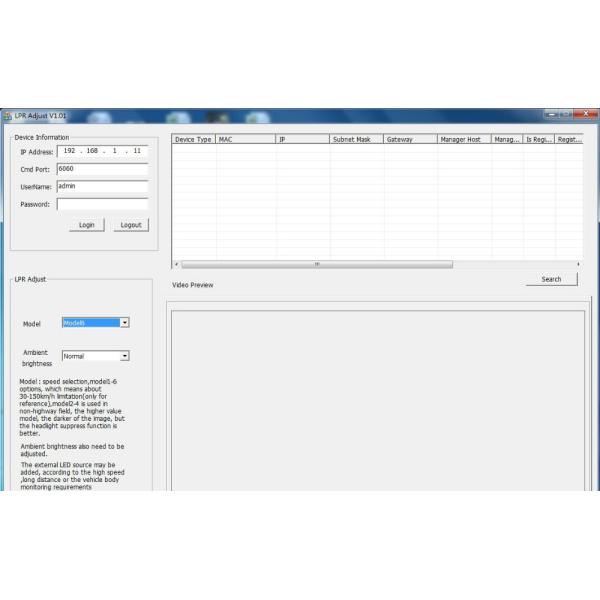Select the UserName text box

[x=102, y=186]
